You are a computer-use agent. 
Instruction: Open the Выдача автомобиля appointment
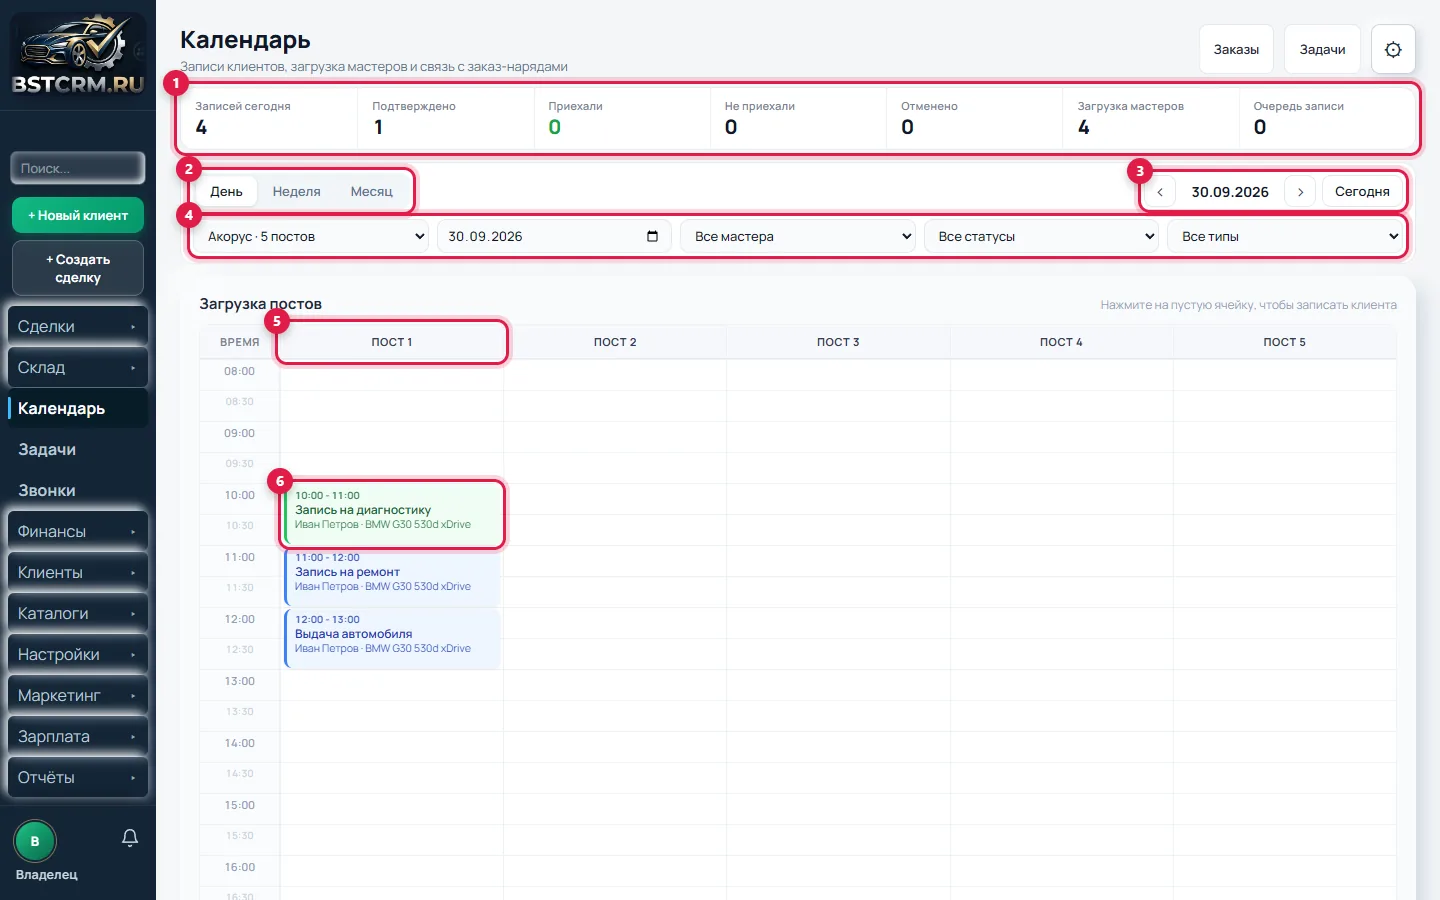click(x=393, y=639)
